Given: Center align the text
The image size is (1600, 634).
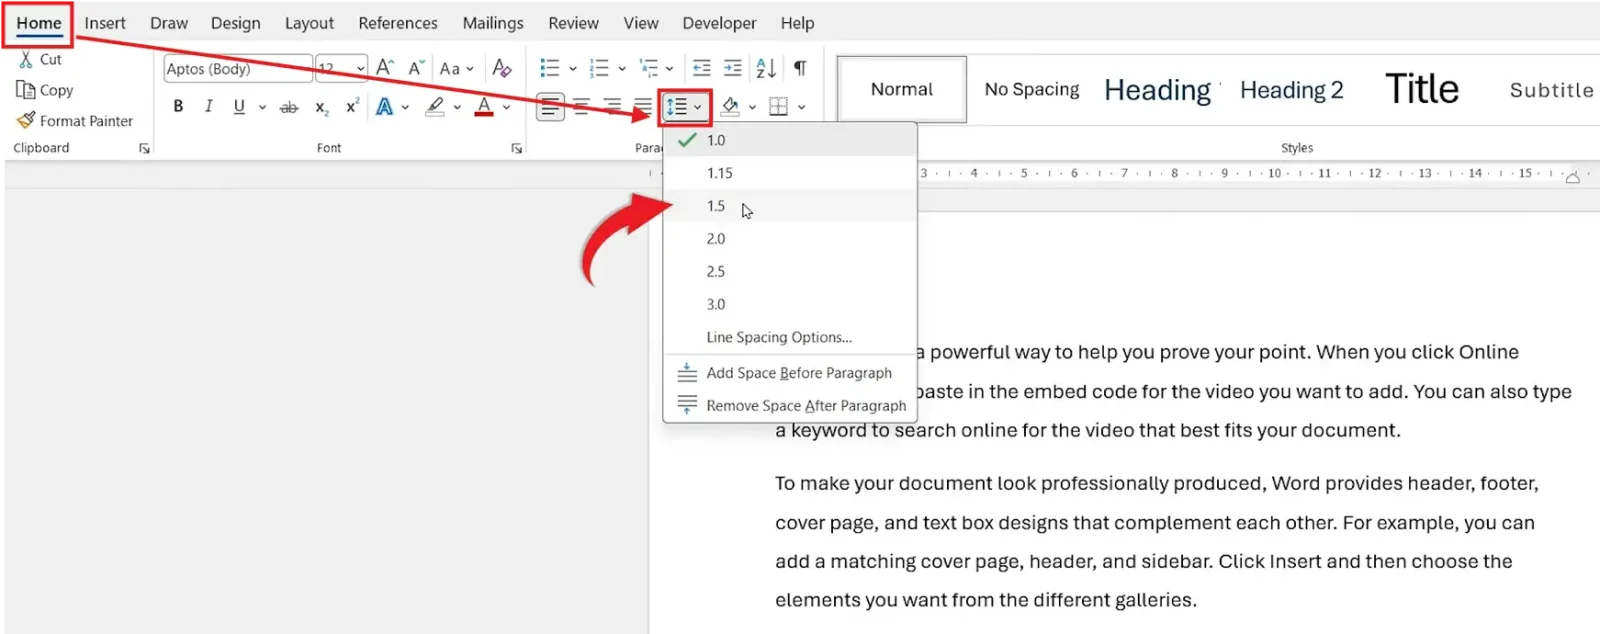Looking at the screenshot, I should [581, 106].
